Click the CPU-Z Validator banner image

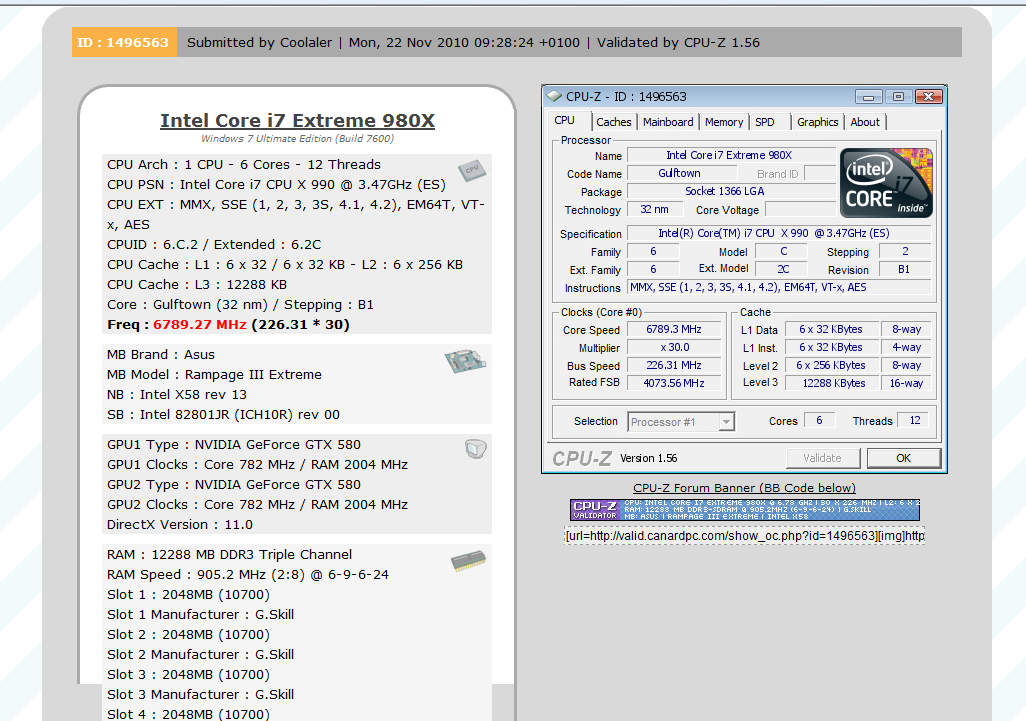click(x=745, y=510)
